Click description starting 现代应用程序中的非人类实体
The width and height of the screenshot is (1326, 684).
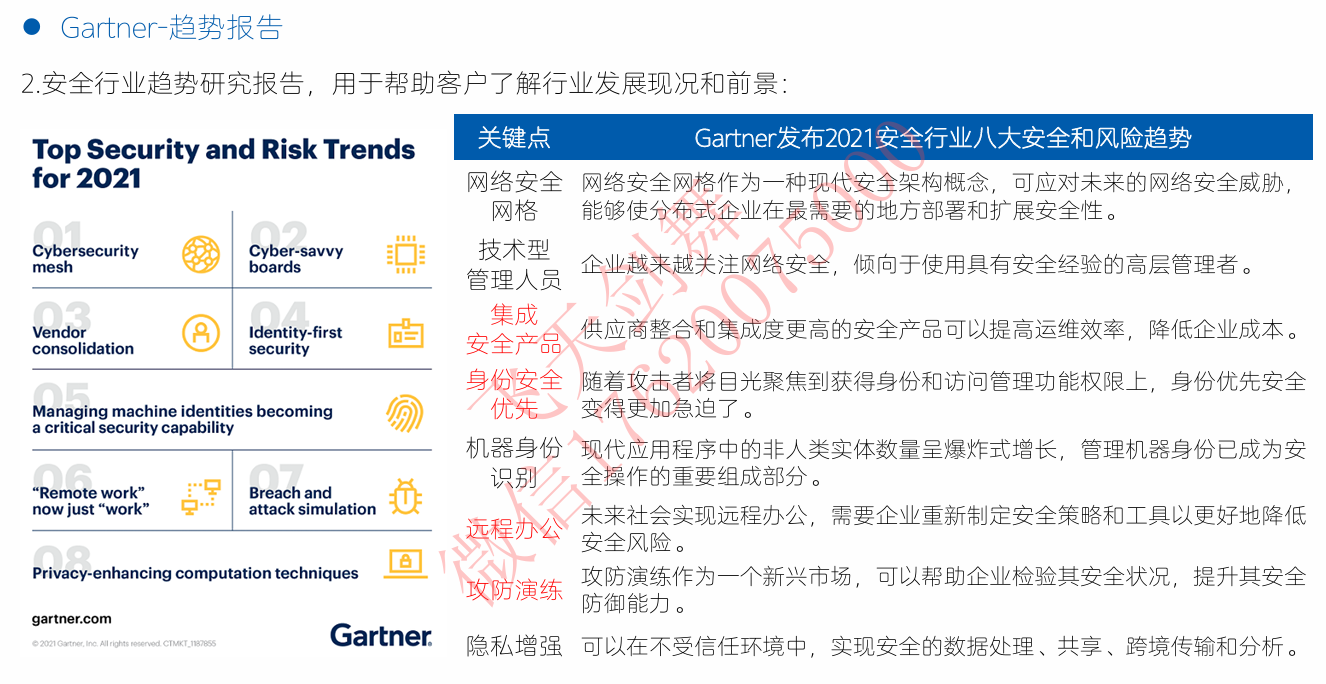943,463
